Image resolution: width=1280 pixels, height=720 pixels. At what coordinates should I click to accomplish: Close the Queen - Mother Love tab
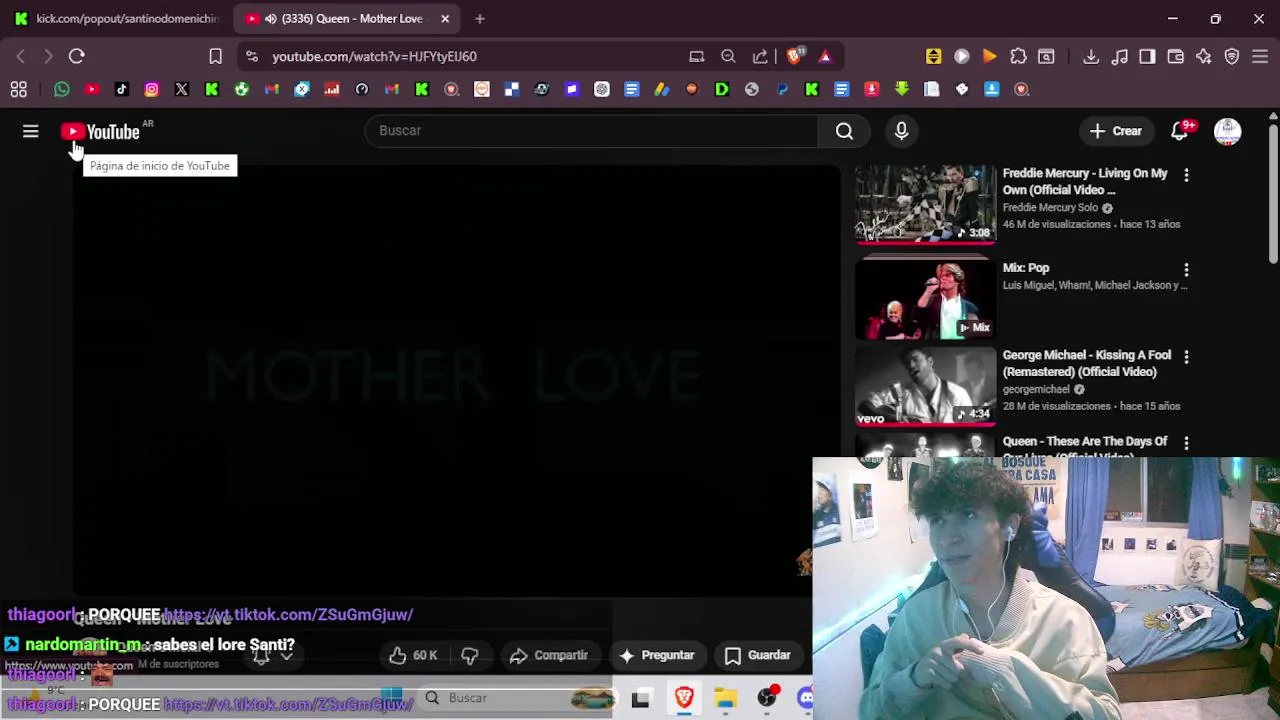(445, 19)
